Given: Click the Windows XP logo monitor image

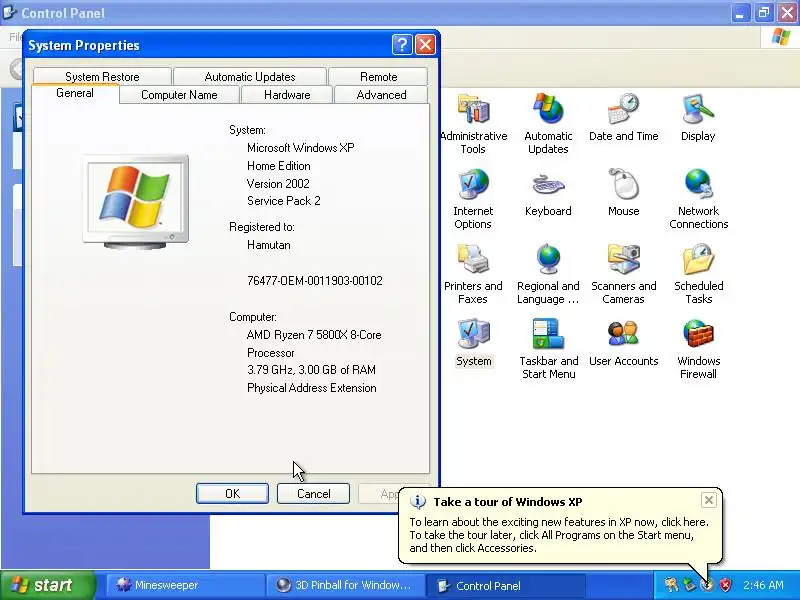Looking at the screenshot, I should [x=136, y=202].
